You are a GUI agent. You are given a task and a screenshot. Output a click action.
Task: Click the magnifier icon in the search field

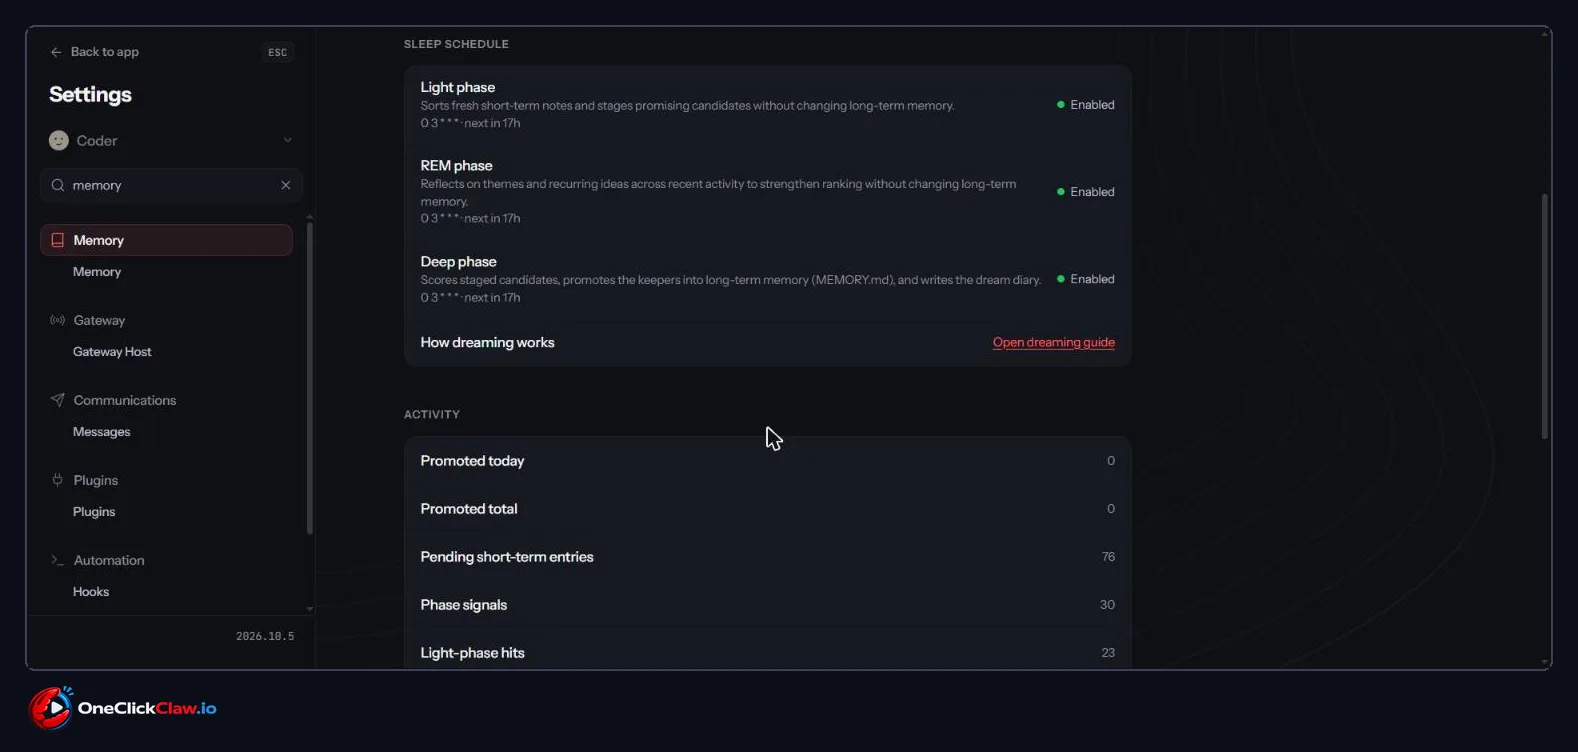pos(58,185)
